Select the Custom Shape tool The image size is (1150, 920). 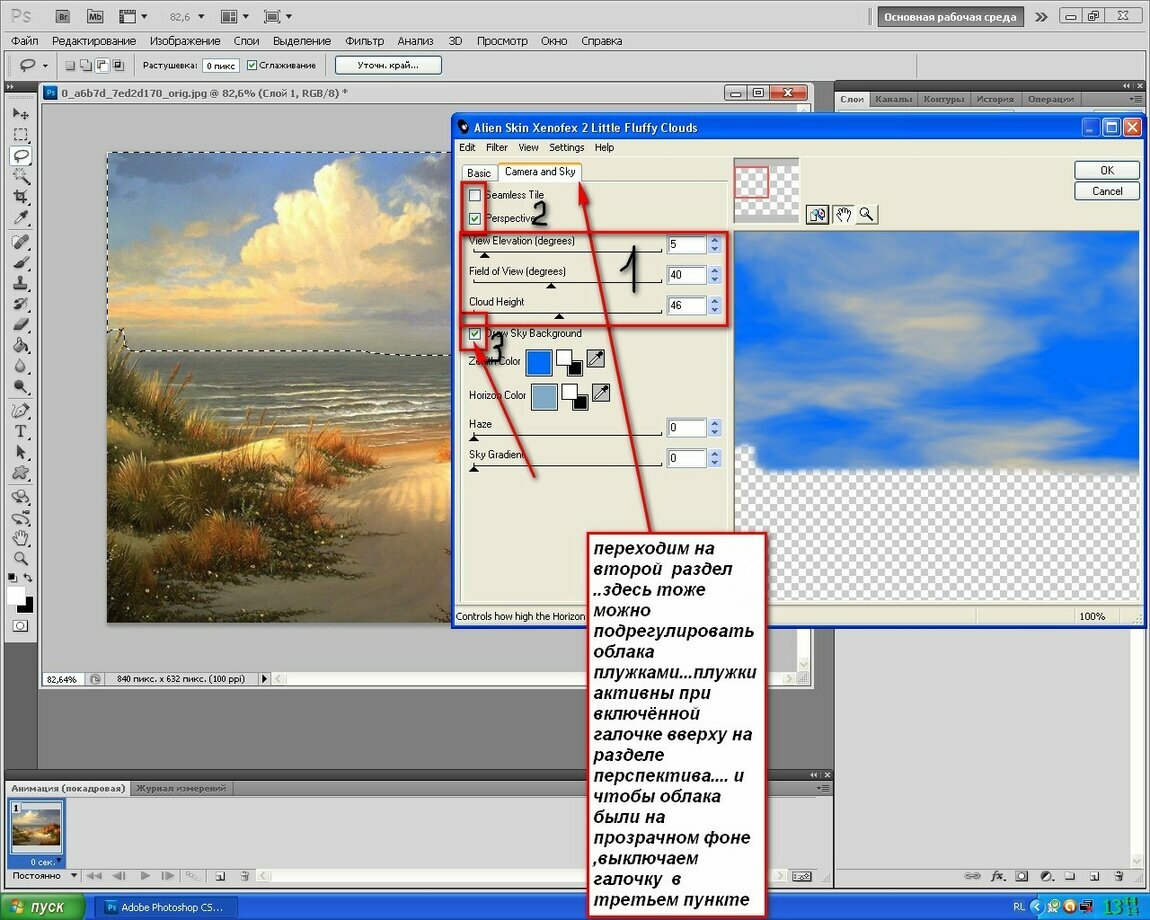coord(21,473)
